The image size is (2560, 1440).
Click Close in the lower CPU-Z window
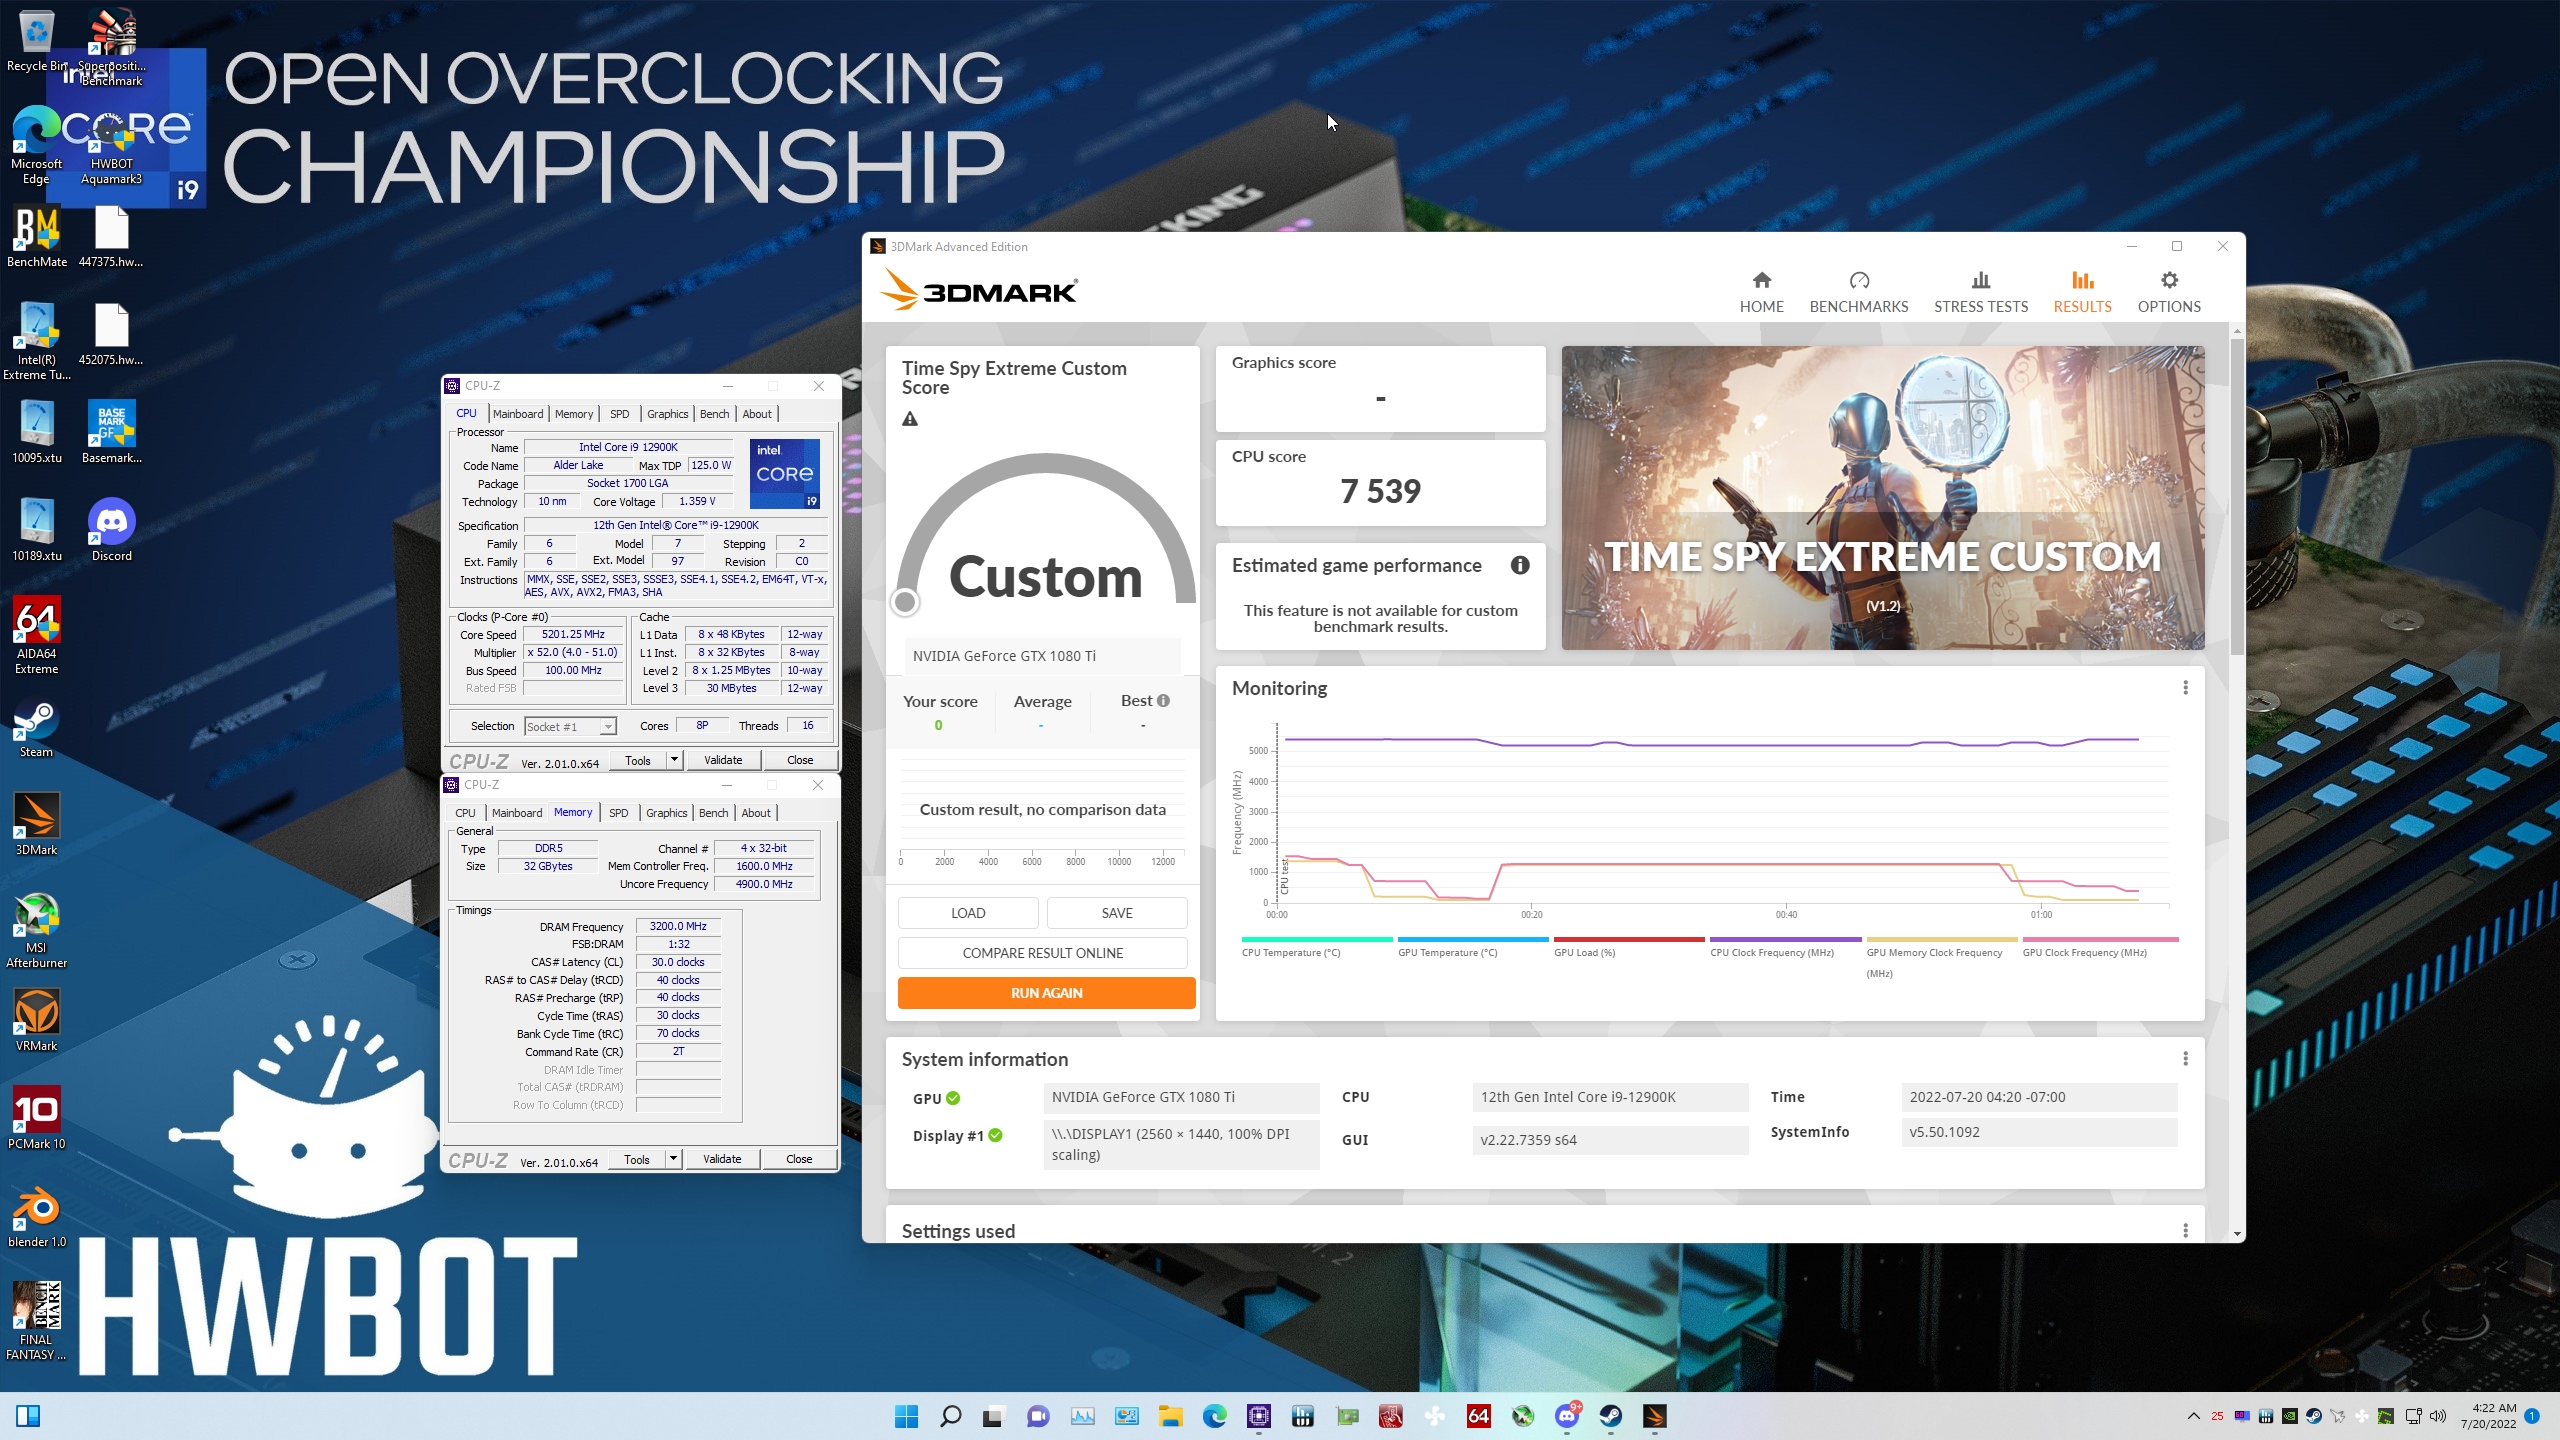799,1159
